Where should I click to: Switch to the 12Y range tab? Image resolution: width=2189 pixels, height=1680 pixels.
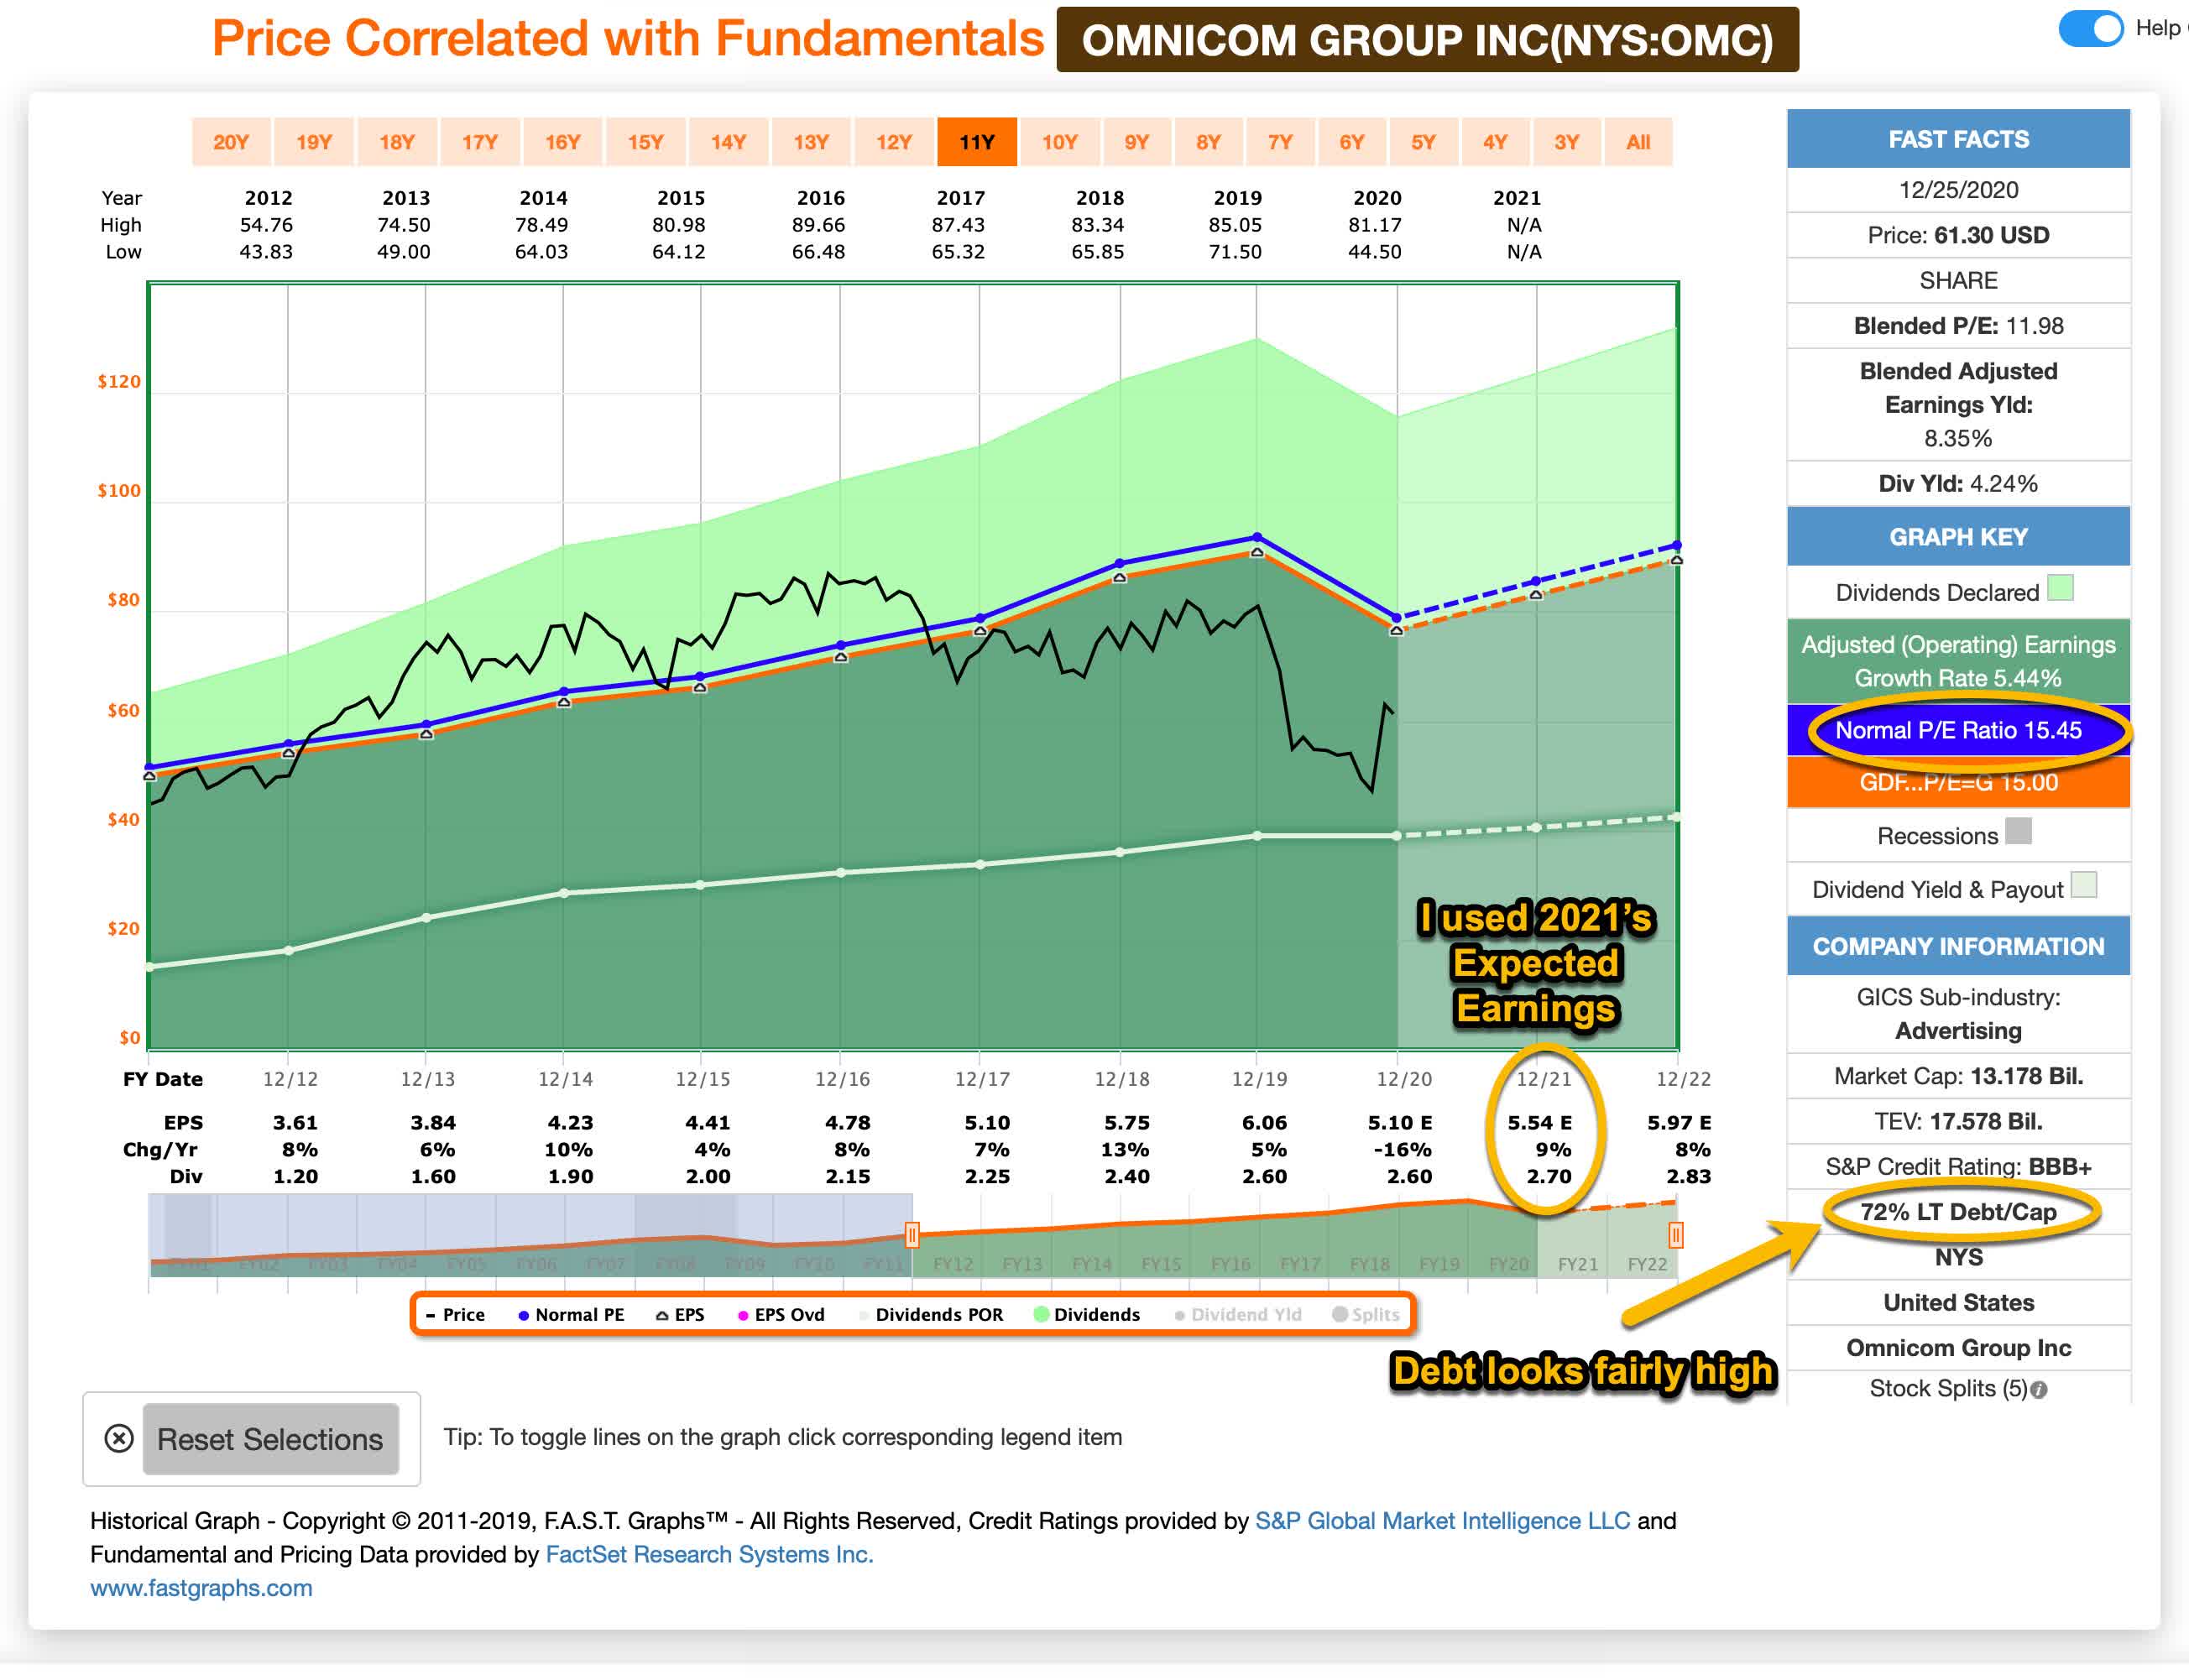(895, 142)
